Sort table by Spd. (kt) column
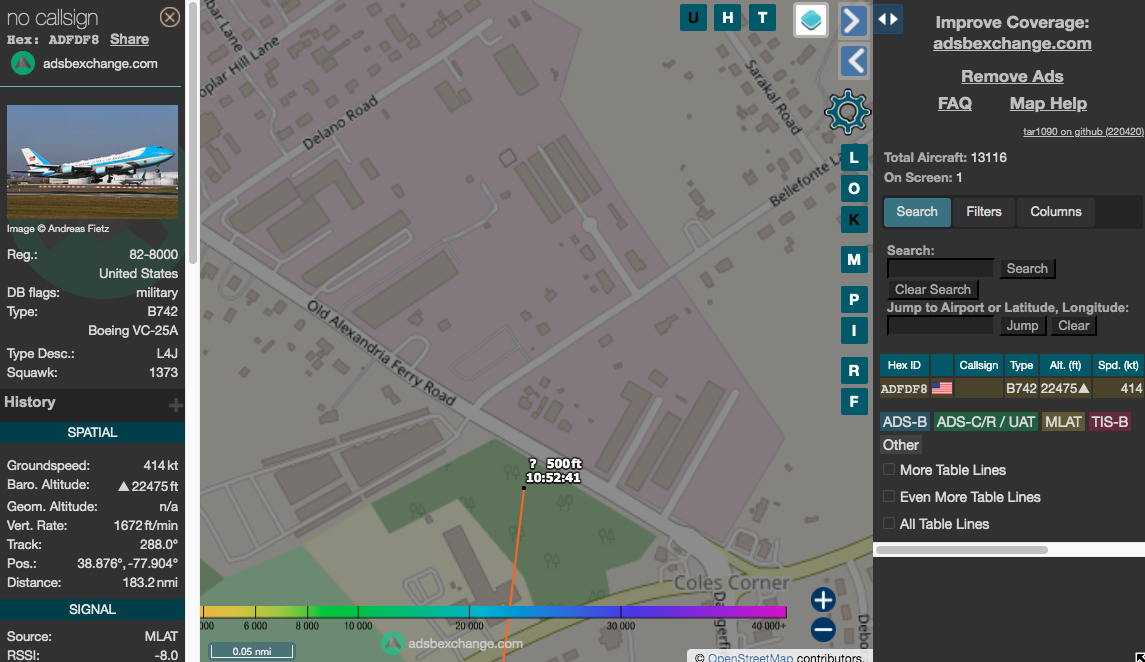 (1118, 365)
